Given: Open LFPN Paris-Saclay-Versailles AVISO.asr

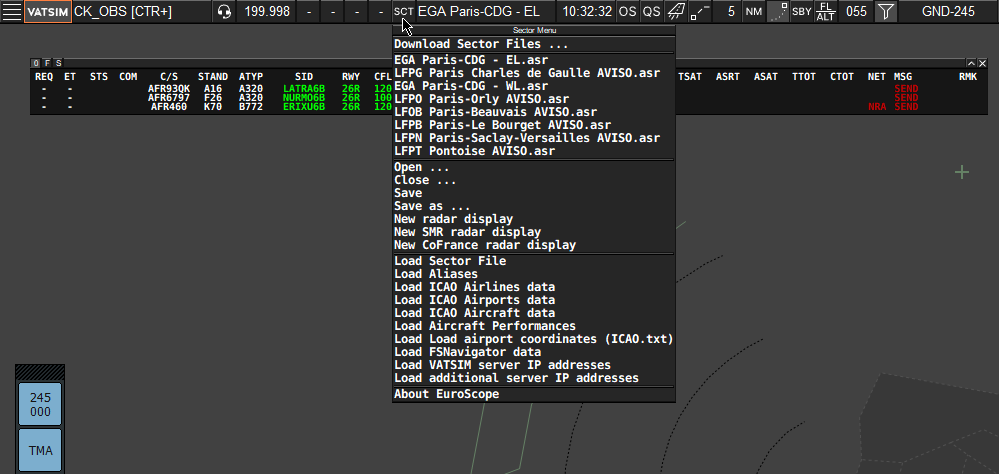Looking at the screenshot, I should point(534,138).
